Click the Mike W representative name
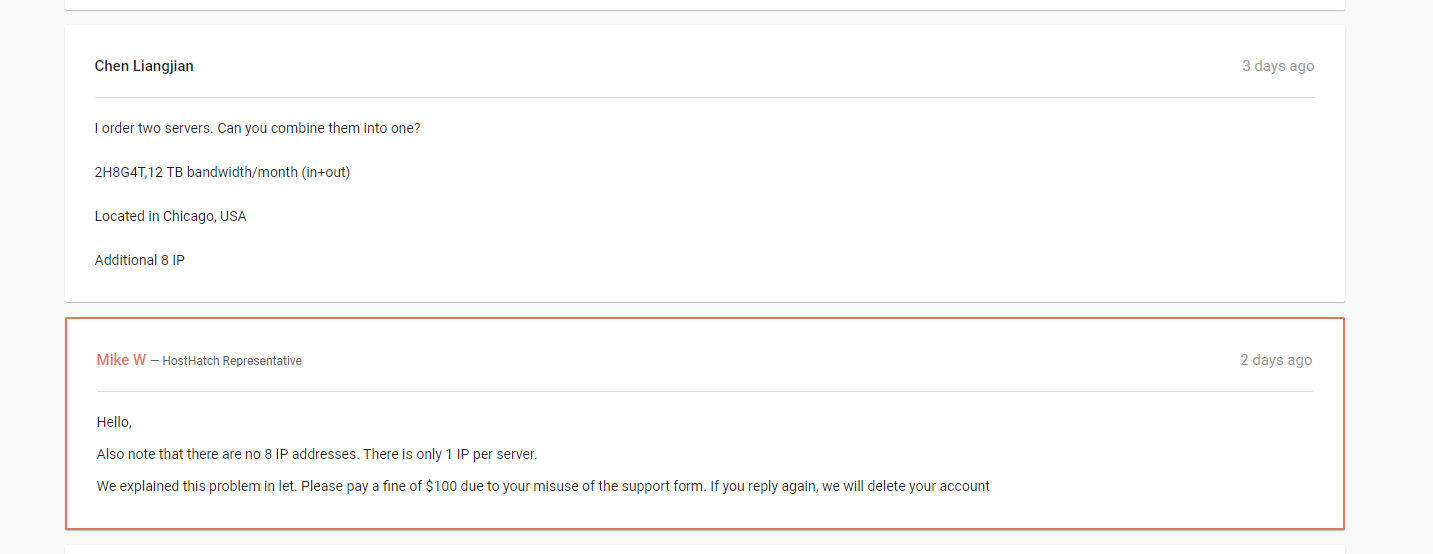1433x554 pixels. pos(121,360)
